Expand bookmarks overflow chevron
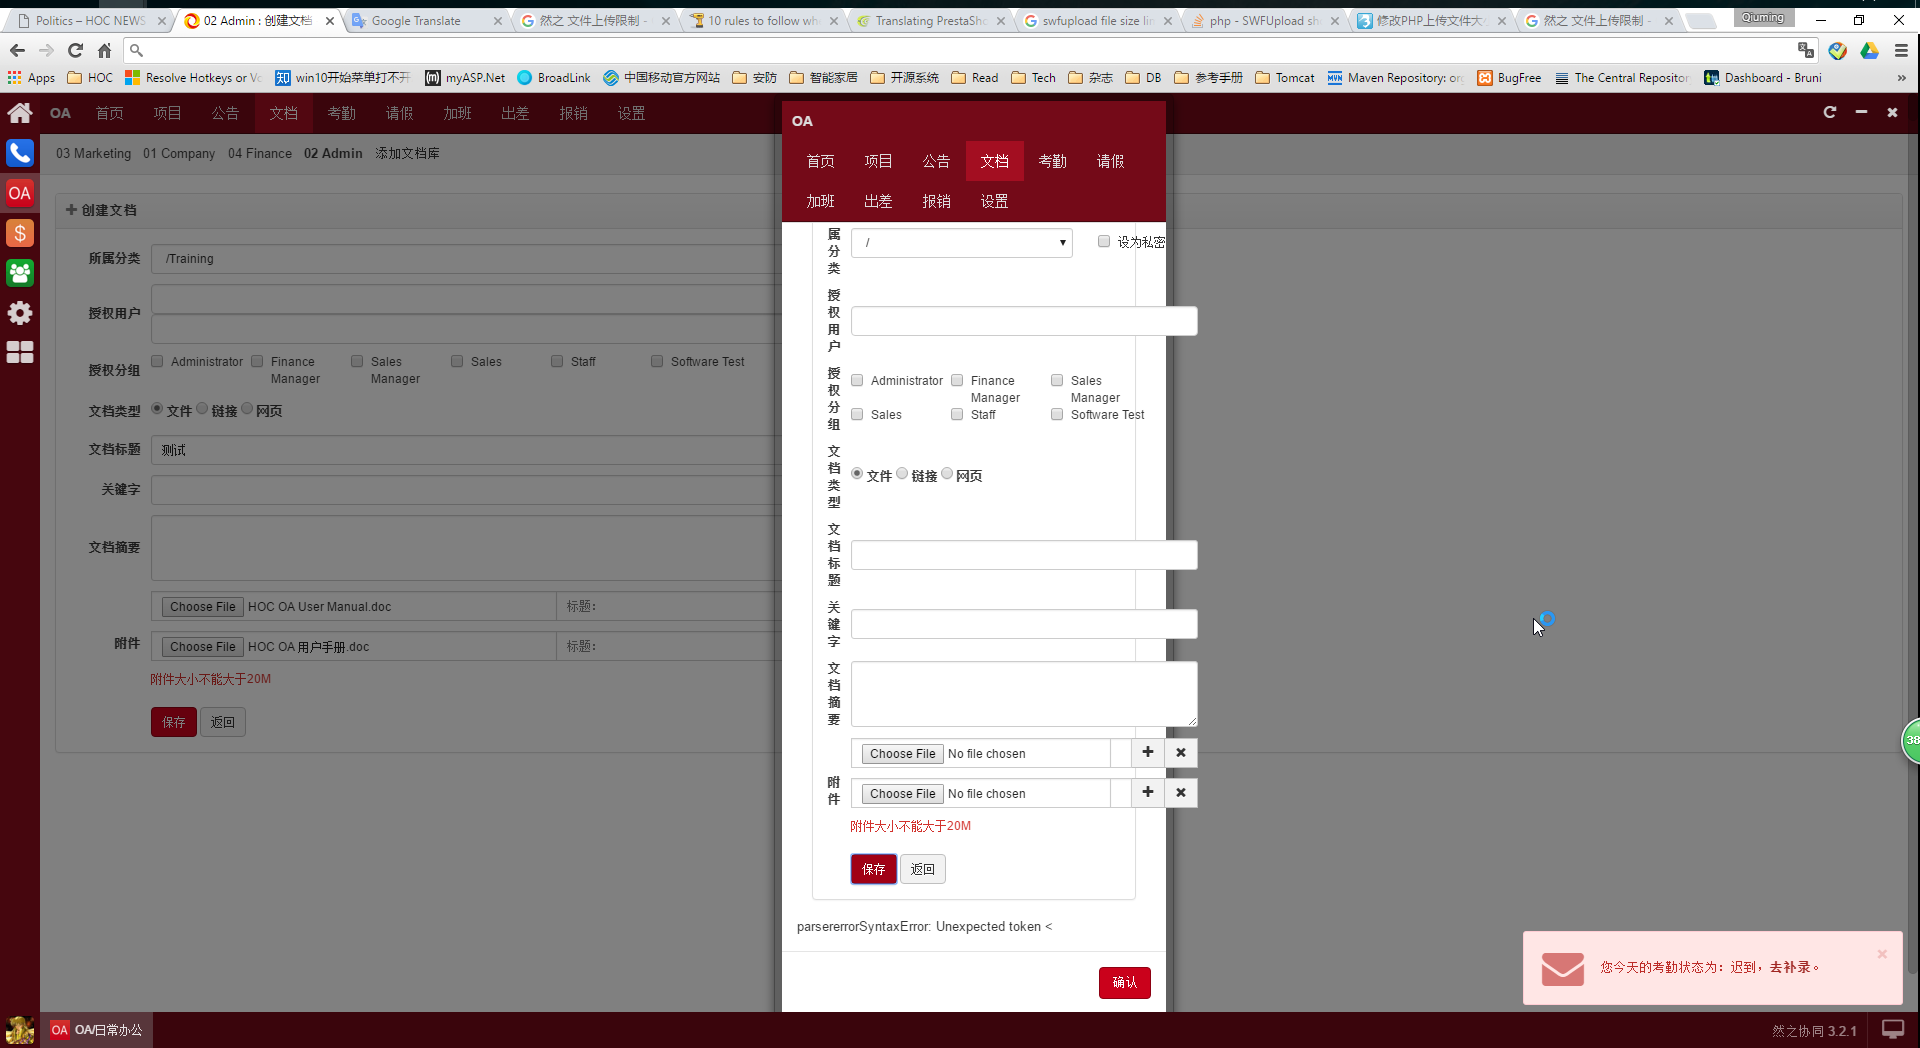The height and width of the screenshot is (1048, 1920). (1901, 78)
